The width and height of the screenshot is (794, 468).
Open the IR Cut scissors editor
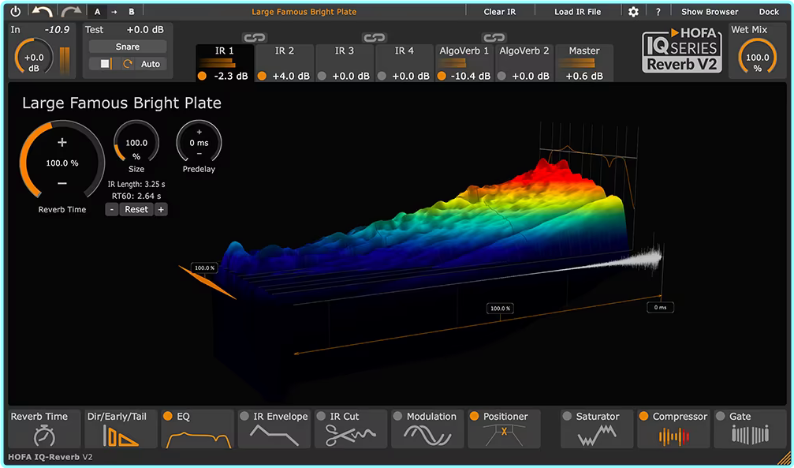tap(350, 430)
